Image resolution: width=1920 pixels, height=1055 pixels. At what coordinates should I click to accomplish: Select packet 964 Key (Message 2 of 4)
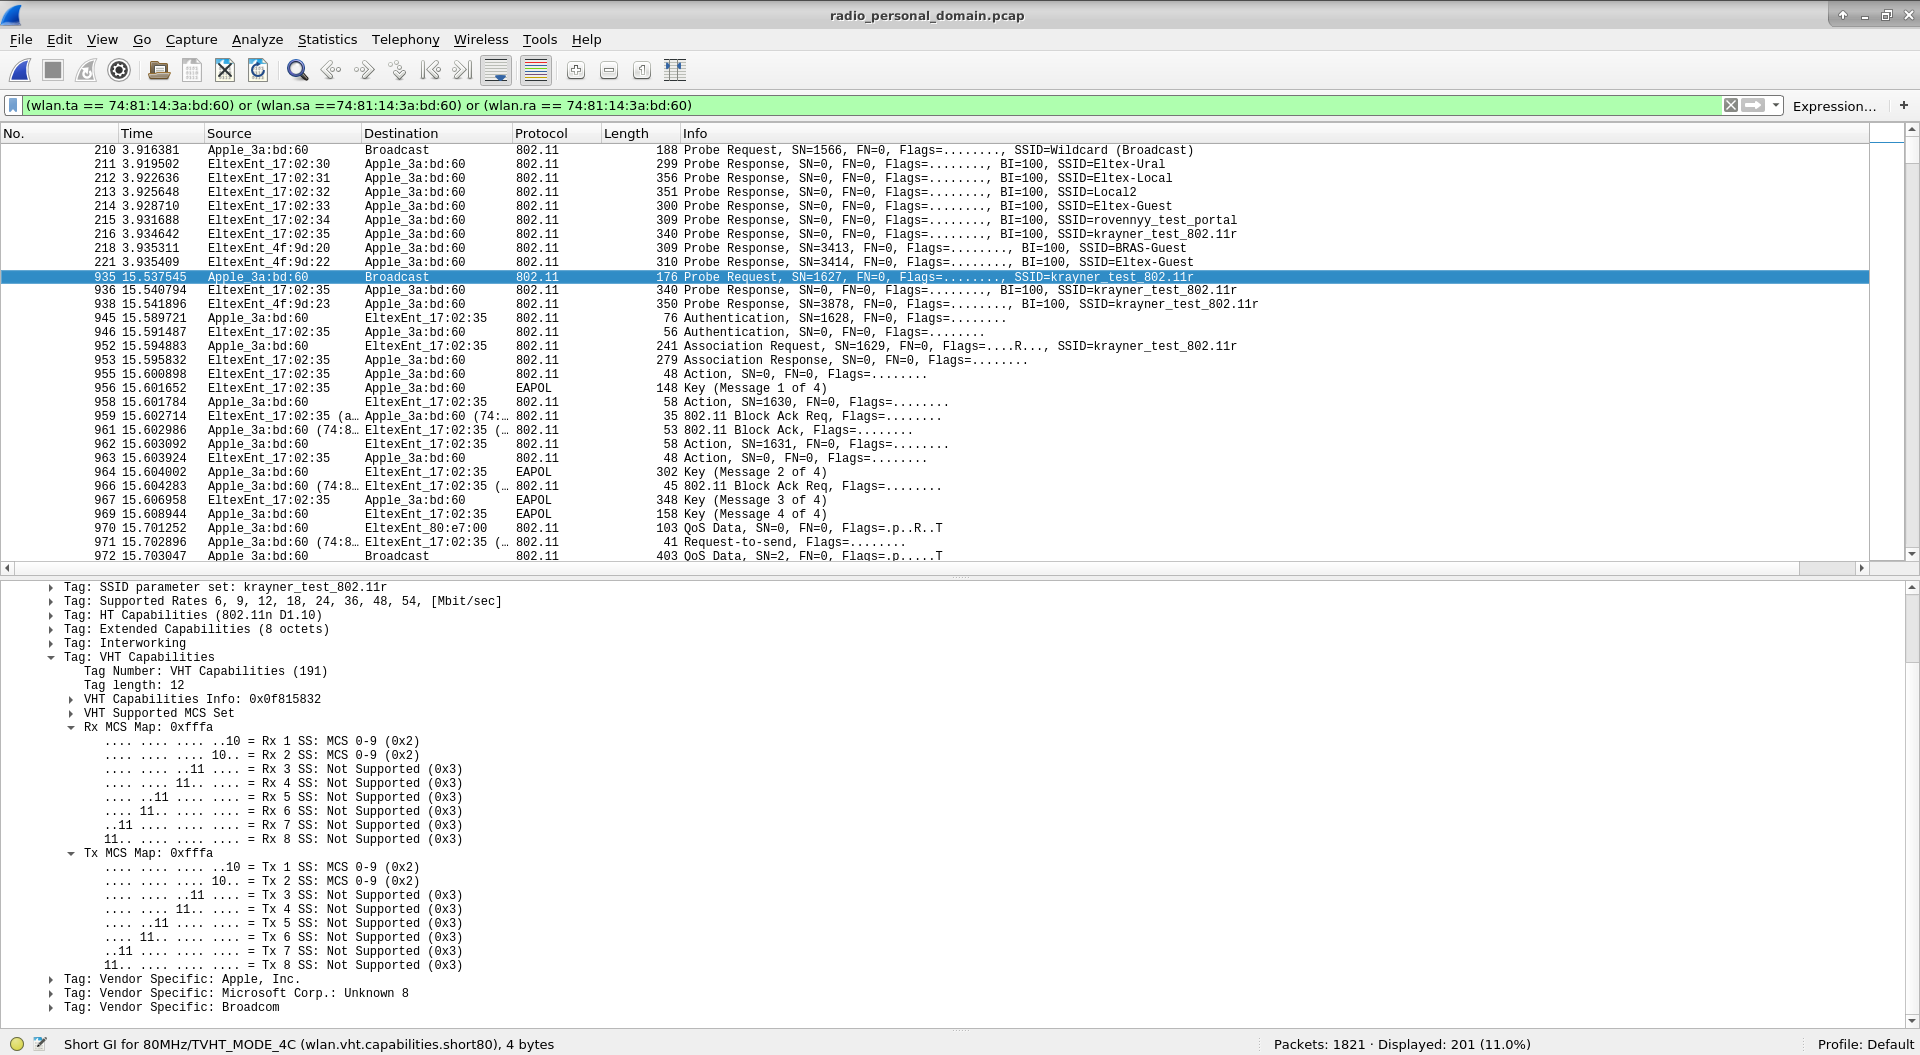[934, 472]
